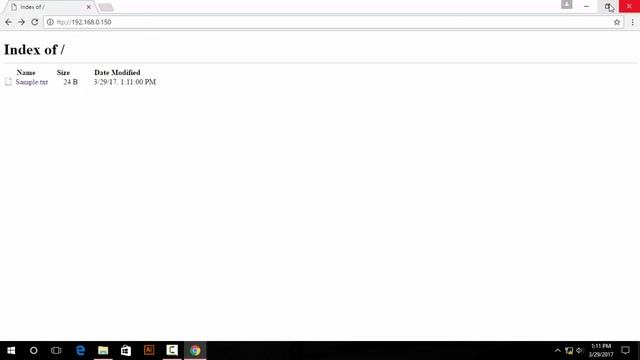The image size is (640, 360).
Task: Close the Chrome window
Action: (629, 6)
